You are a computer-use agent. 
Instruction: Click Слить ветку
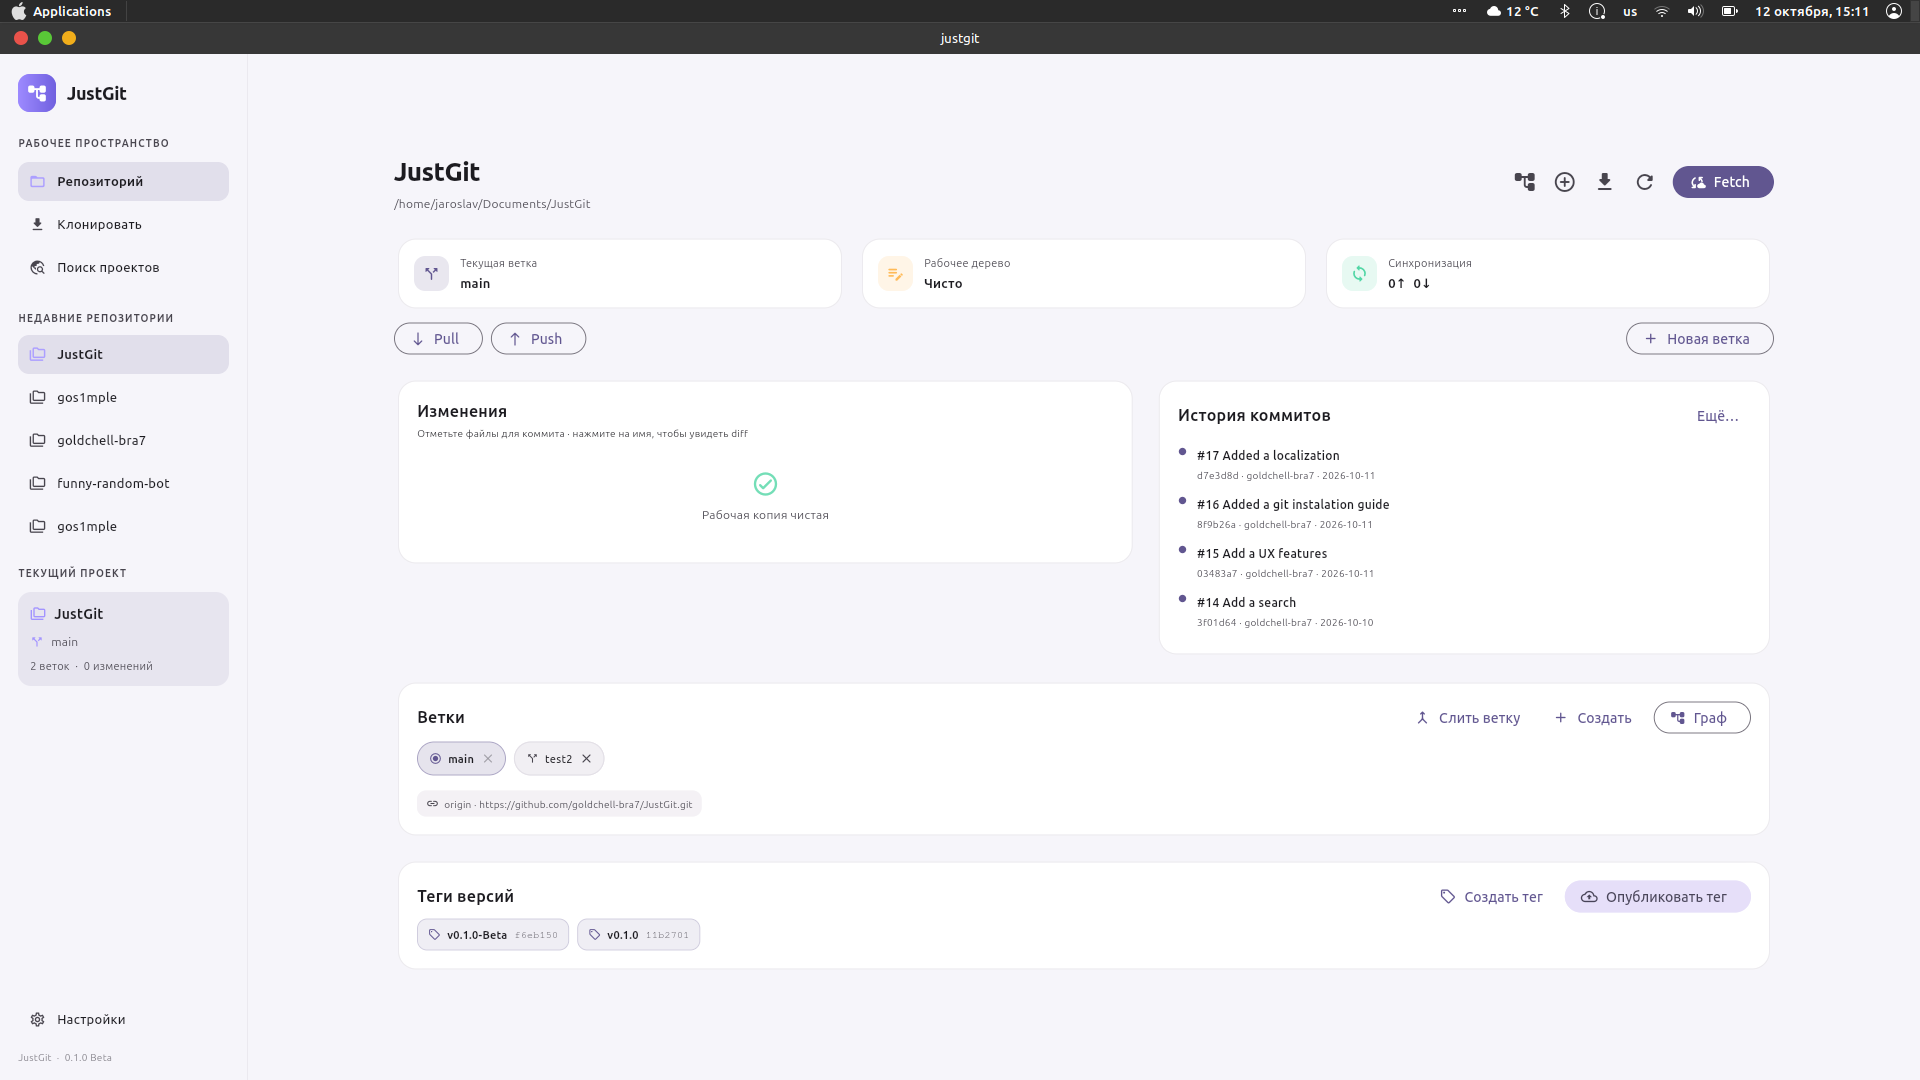pos(1468,718)
